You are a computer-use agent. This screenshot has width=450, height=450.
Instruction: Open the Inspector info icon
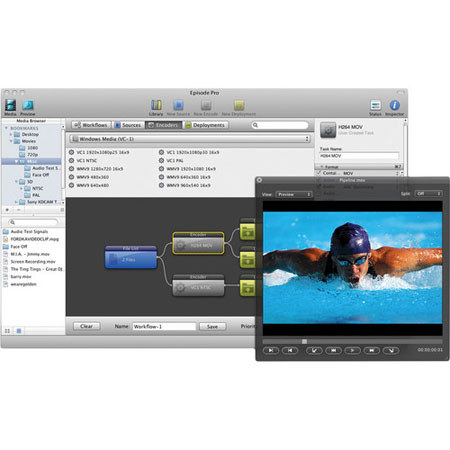(395, 105)
